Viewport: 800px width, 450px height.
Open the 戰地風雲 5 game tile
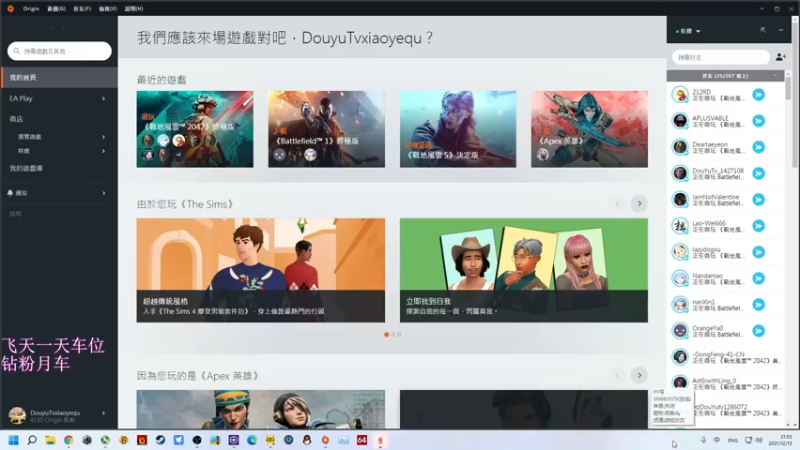tap(458, 129)
